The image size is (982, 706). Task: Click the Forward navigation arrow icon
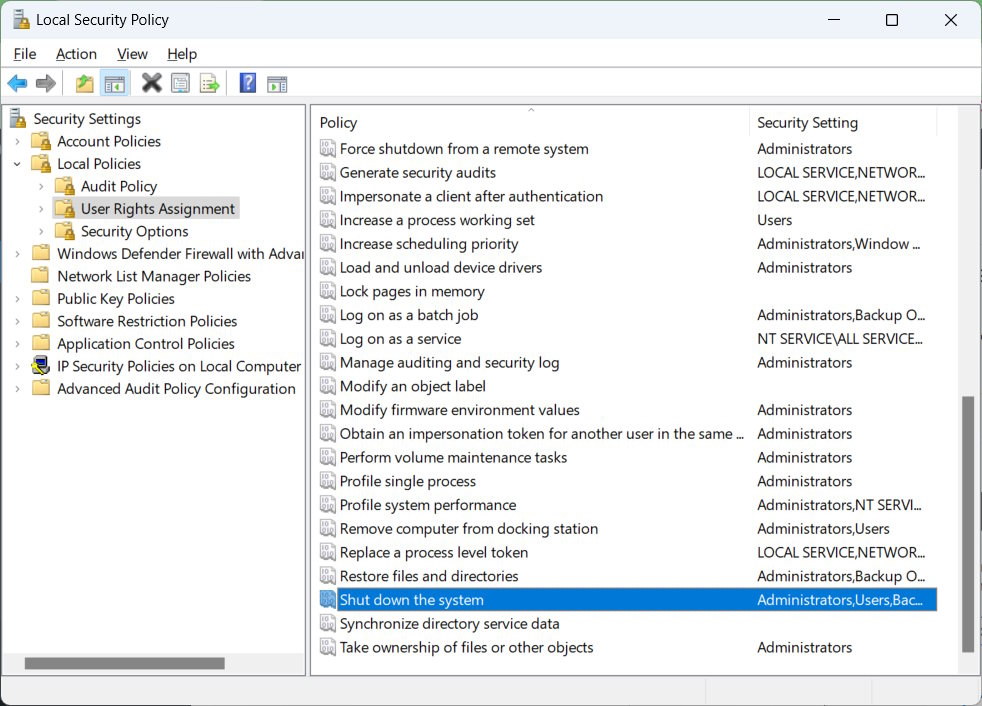pyautogui.click(x=45, y=83)
